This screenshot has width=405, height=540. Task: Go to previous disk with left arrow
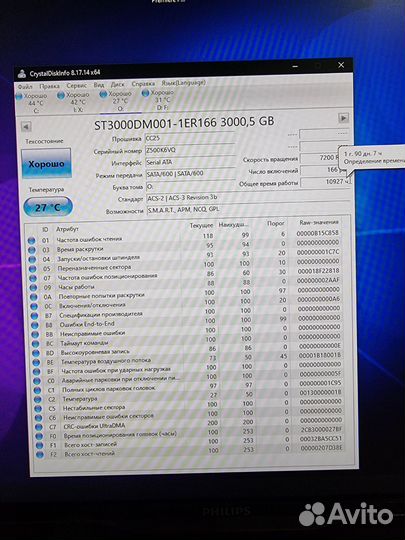point(26,126)
